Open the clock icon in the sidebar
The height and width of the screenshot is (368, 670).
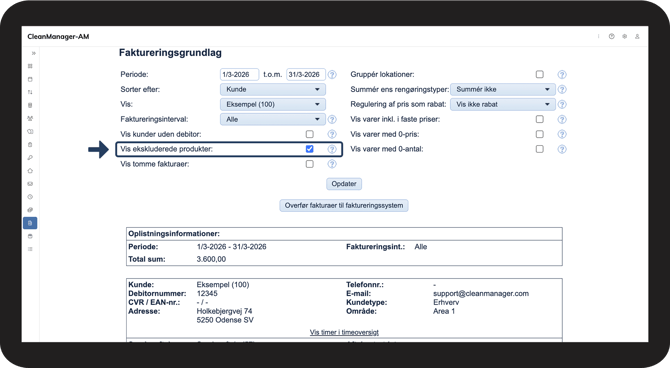click(30, 197)
